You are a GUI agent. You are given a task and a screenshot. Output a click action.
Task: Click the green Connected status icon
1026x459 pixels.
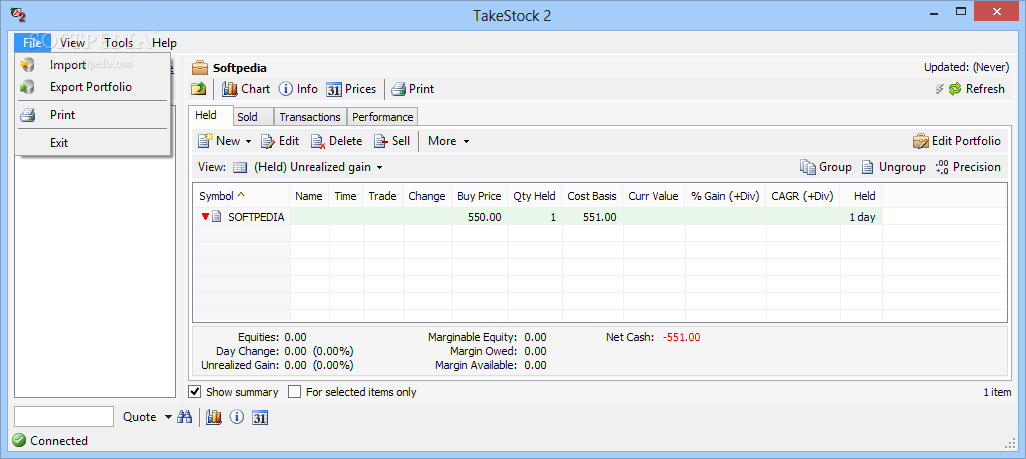(x=19, y=441)
